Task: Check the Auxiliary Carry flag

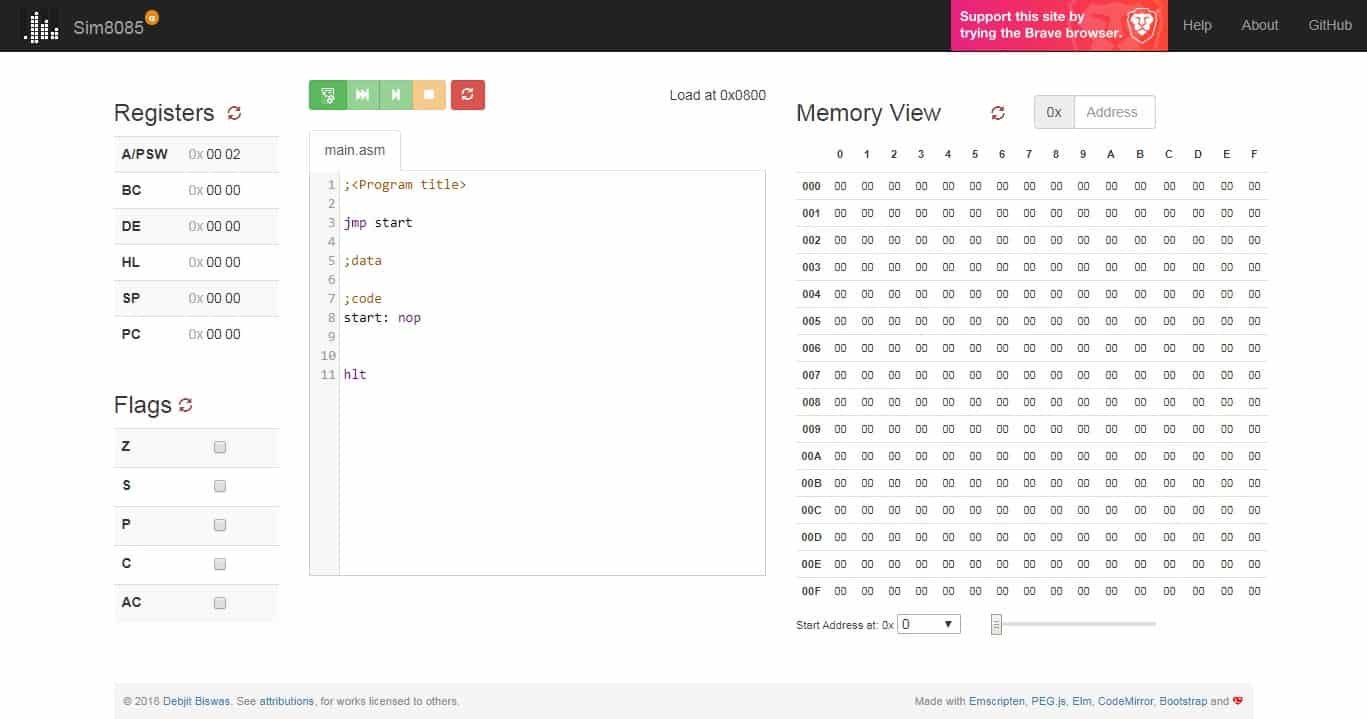Action: coord(219,602)
